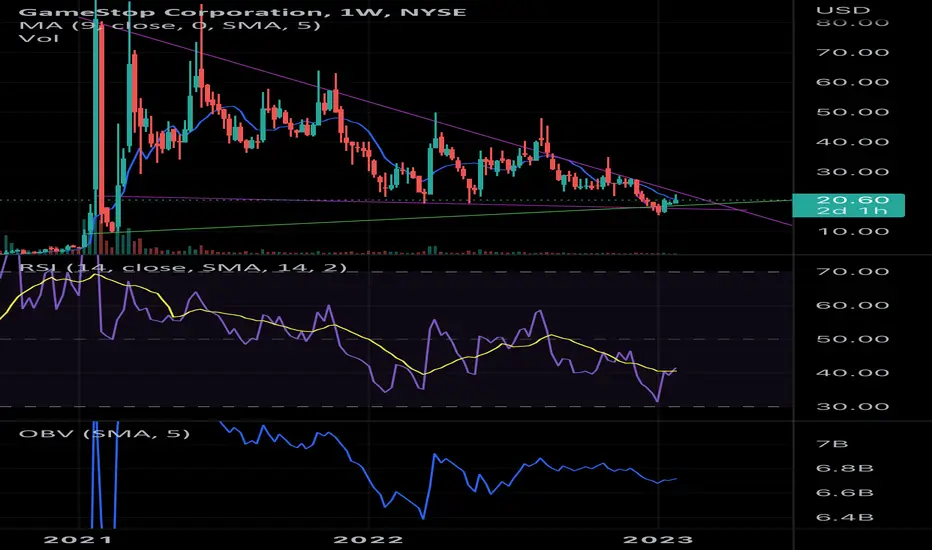The width and height of the screenshot is (932, 550).
Task: Click the 70.00 label on the price axis
Action: (852, 52)
